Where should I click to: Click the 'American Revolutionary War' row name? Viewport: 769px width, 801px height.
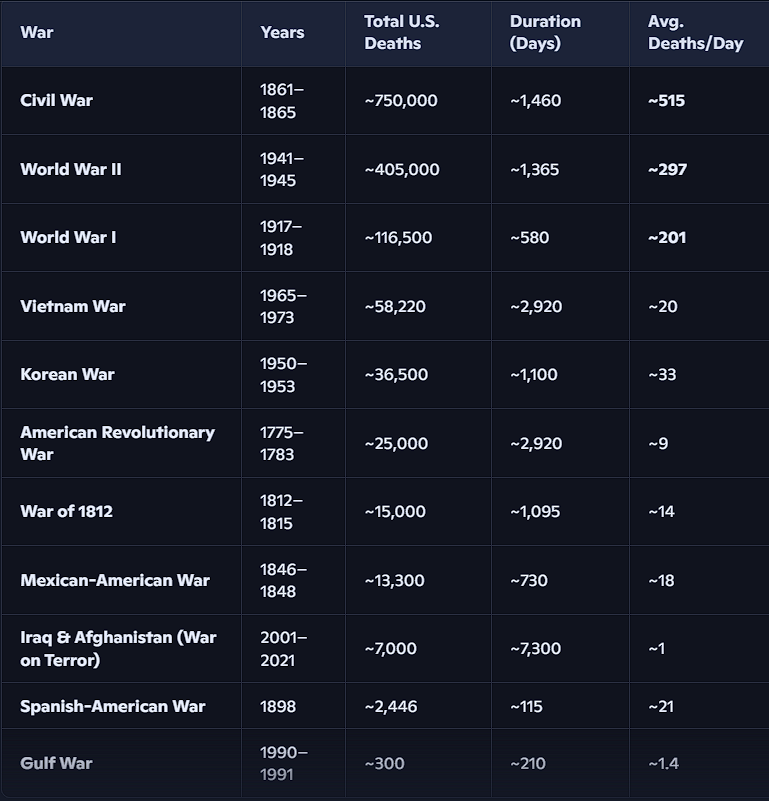point(118,443)
